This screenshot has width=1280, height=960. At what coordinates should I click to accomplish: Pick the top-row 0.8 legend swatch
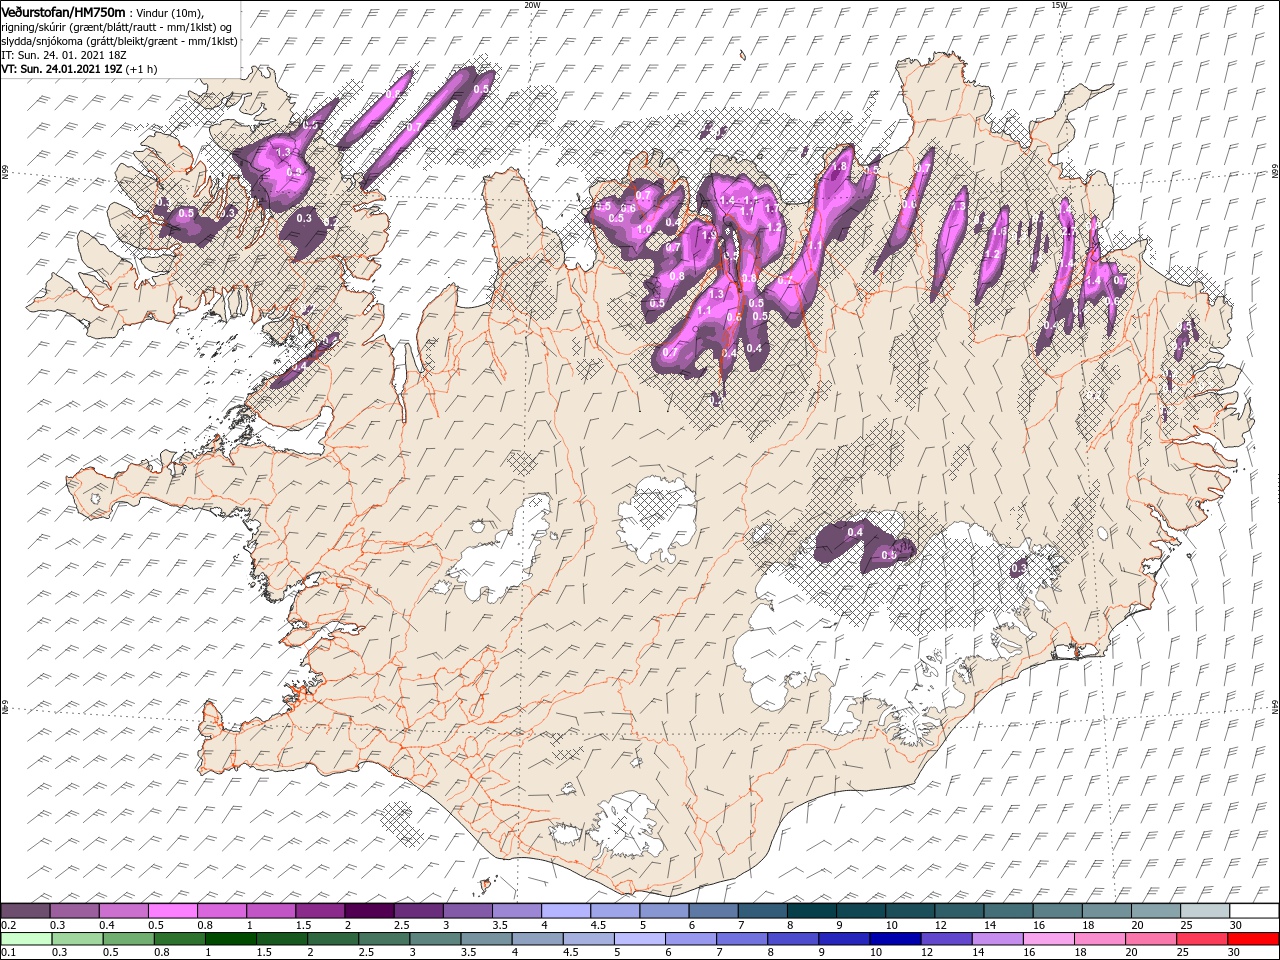pos(221,911)
